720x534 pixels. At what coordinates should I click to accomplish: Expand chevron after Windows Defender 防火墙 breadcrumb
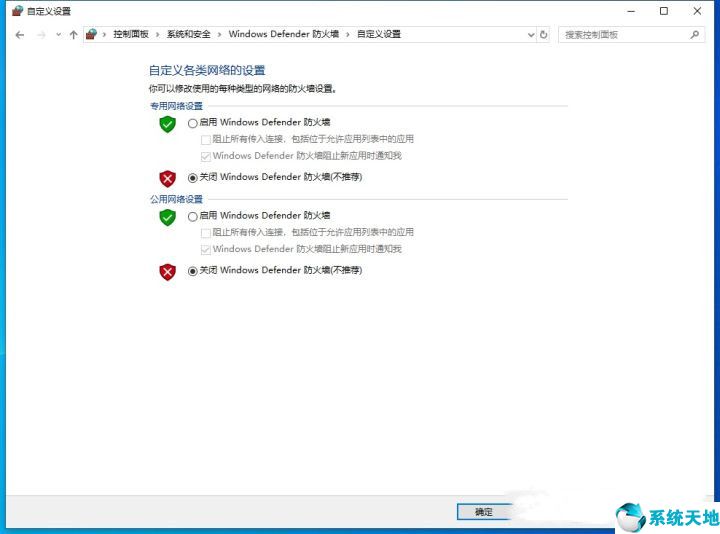pos(348,35)
